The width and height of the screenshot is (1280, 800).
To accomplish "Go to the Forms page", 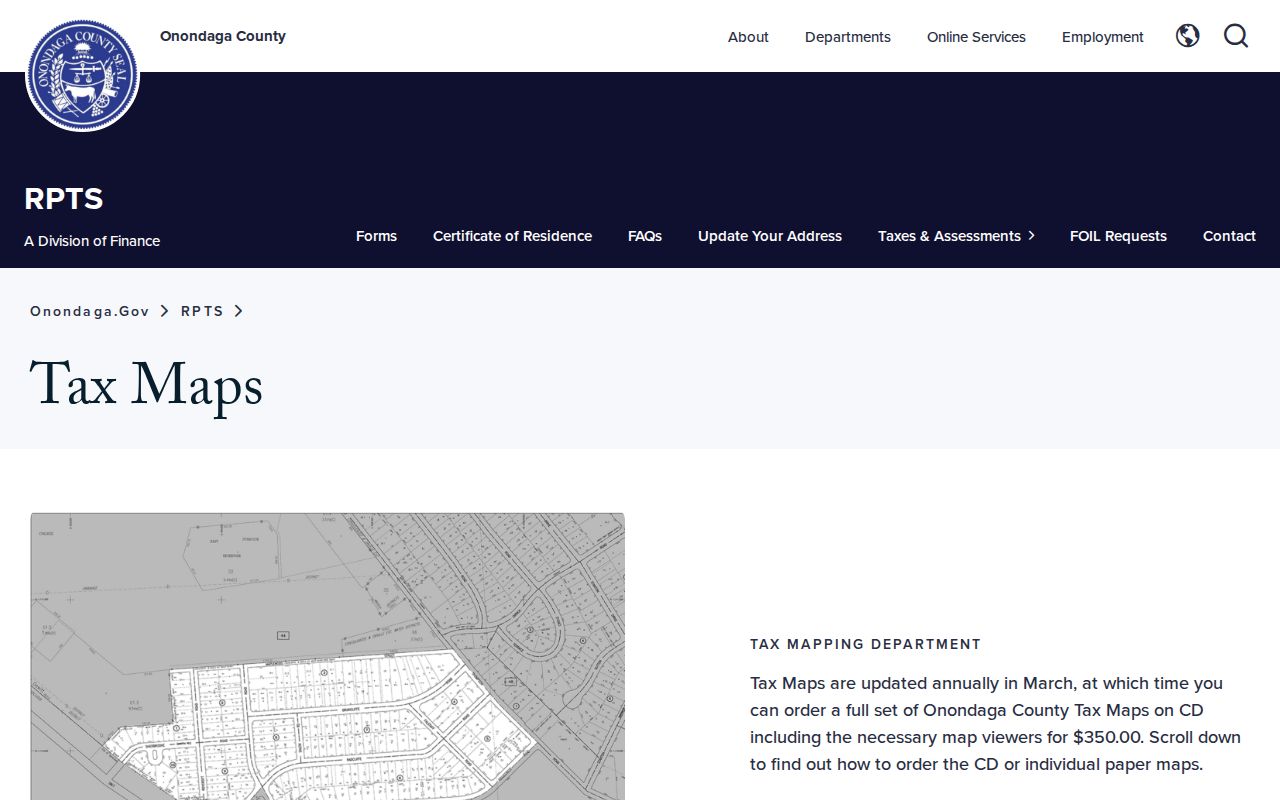I will [376, 236].
